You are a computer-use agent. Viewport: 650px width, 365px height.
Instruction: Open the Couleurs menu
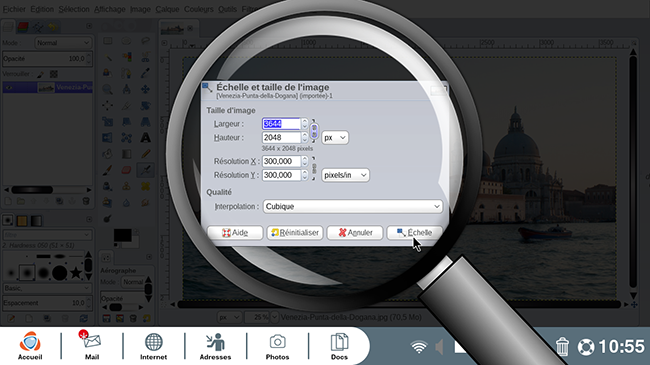pyautogui.click(x=199, y=9)
